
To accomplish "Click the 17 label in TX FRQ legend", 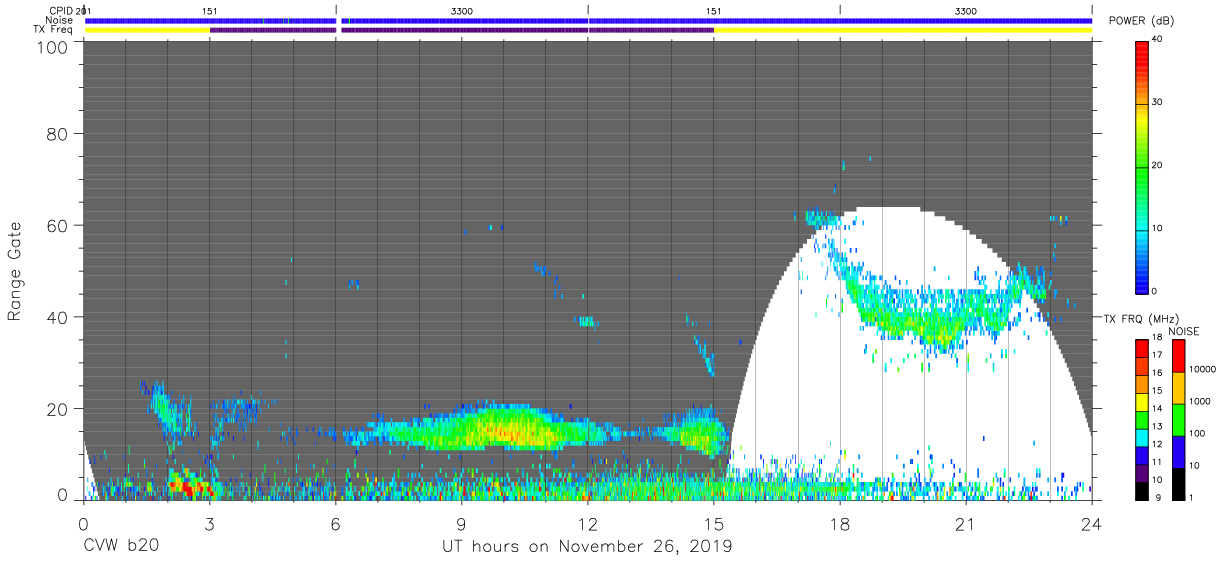I will [x=1156, y=355].
